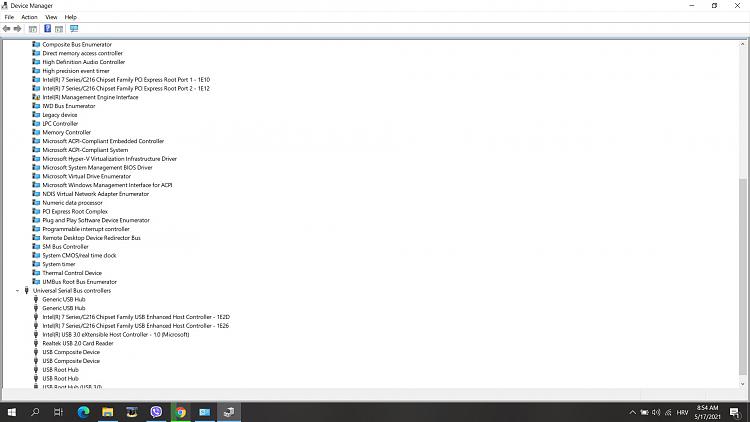
Task: Click the icon beside Composite Bus Enumerator
Action: click(x=36, y=44)
